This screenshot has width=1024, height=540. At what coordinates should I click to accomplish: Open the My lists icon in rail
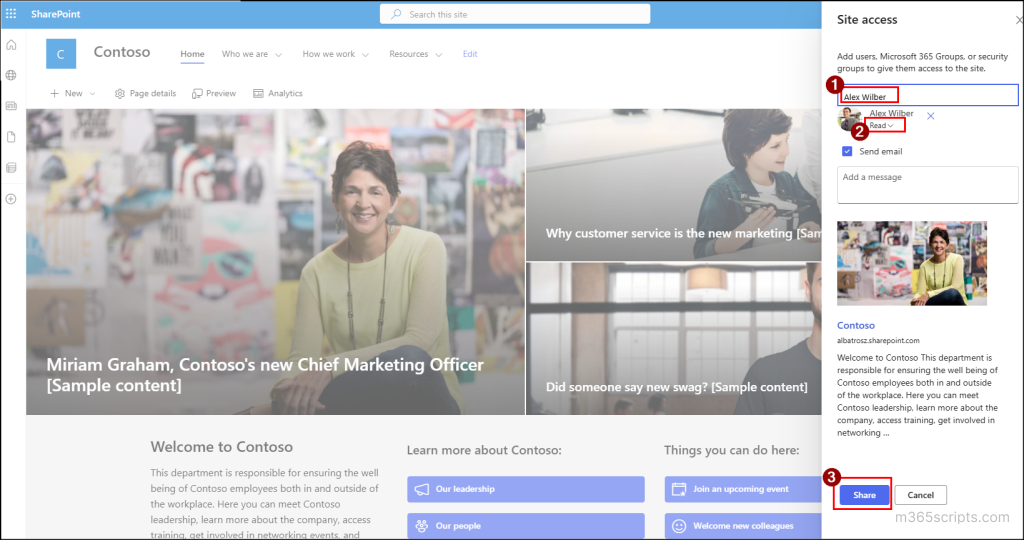tap(11, 168)
